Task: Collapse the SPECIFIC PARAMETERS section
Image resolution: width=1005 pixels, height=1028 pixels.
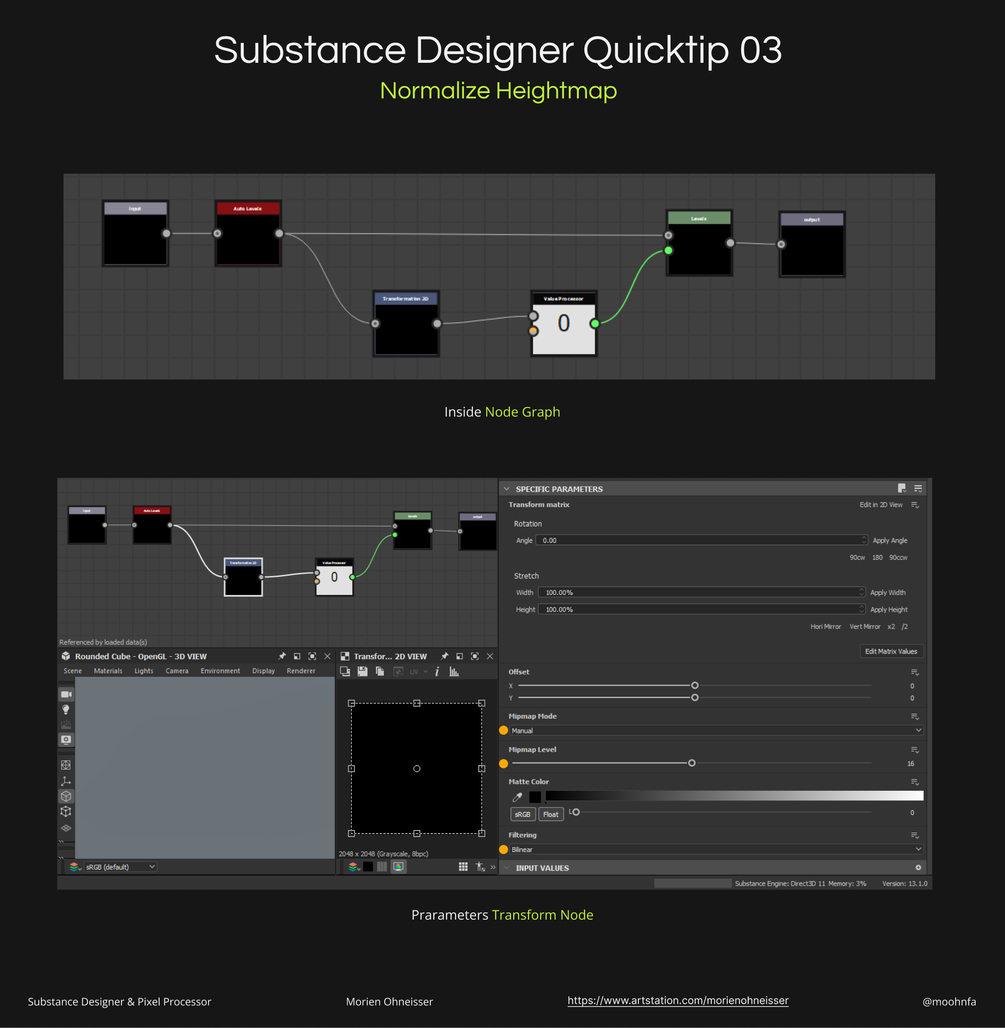Action: (x=506, y=488)
